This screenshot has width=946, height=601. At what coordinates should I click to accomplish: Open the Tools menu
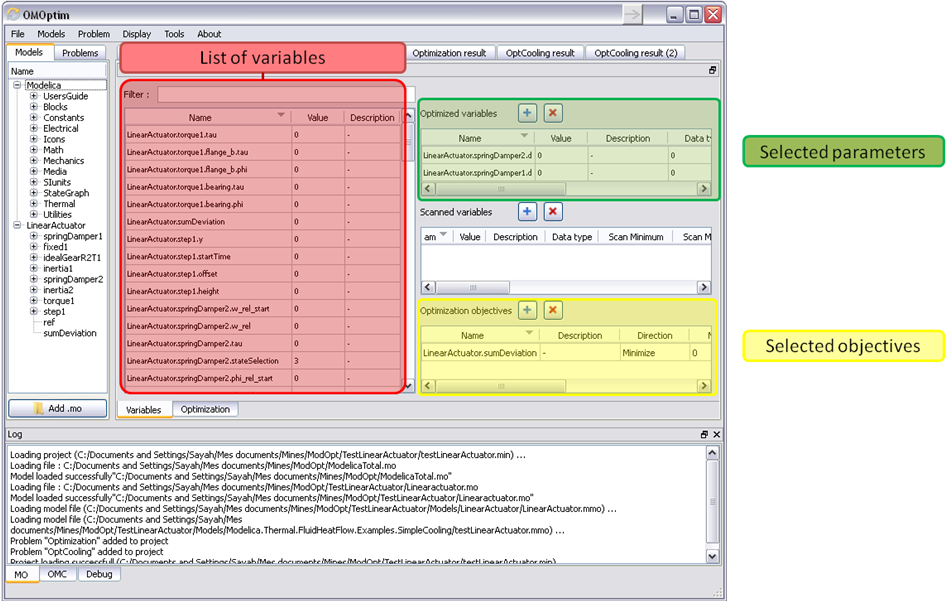[174, 33]
